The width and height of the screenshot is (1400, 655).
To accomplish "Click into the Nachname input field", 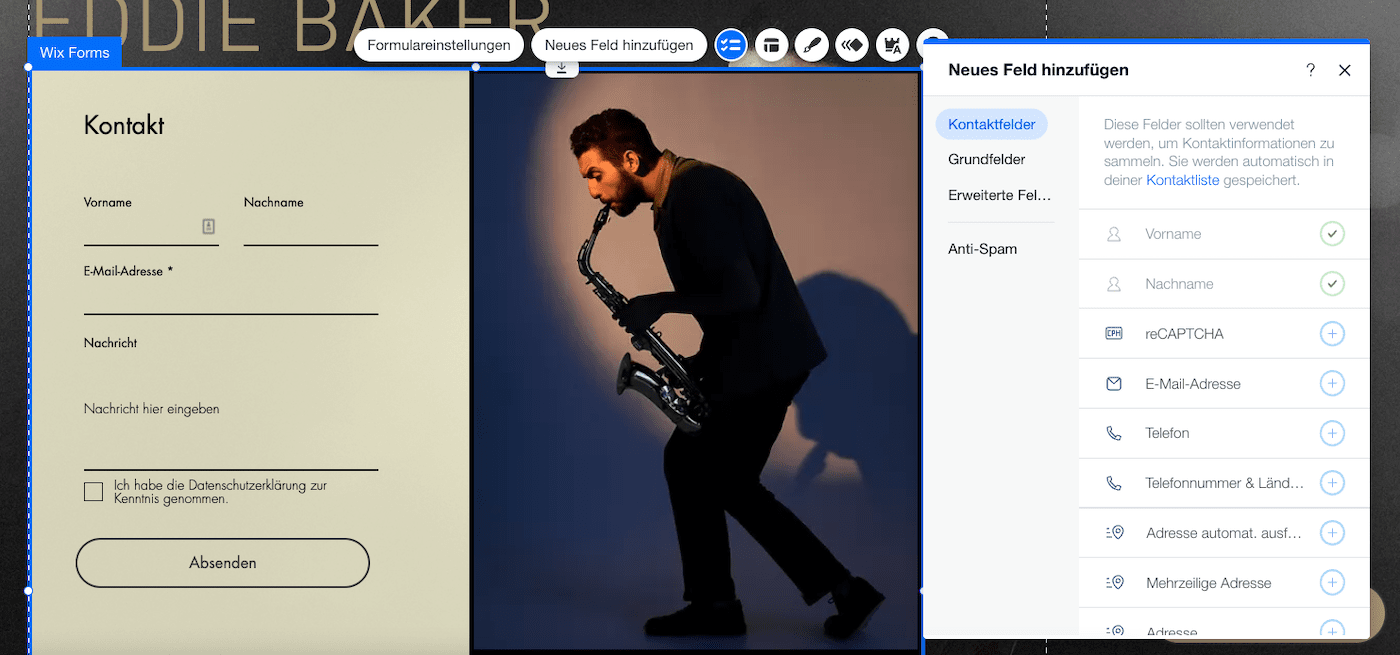I will (x=311, y=229).
